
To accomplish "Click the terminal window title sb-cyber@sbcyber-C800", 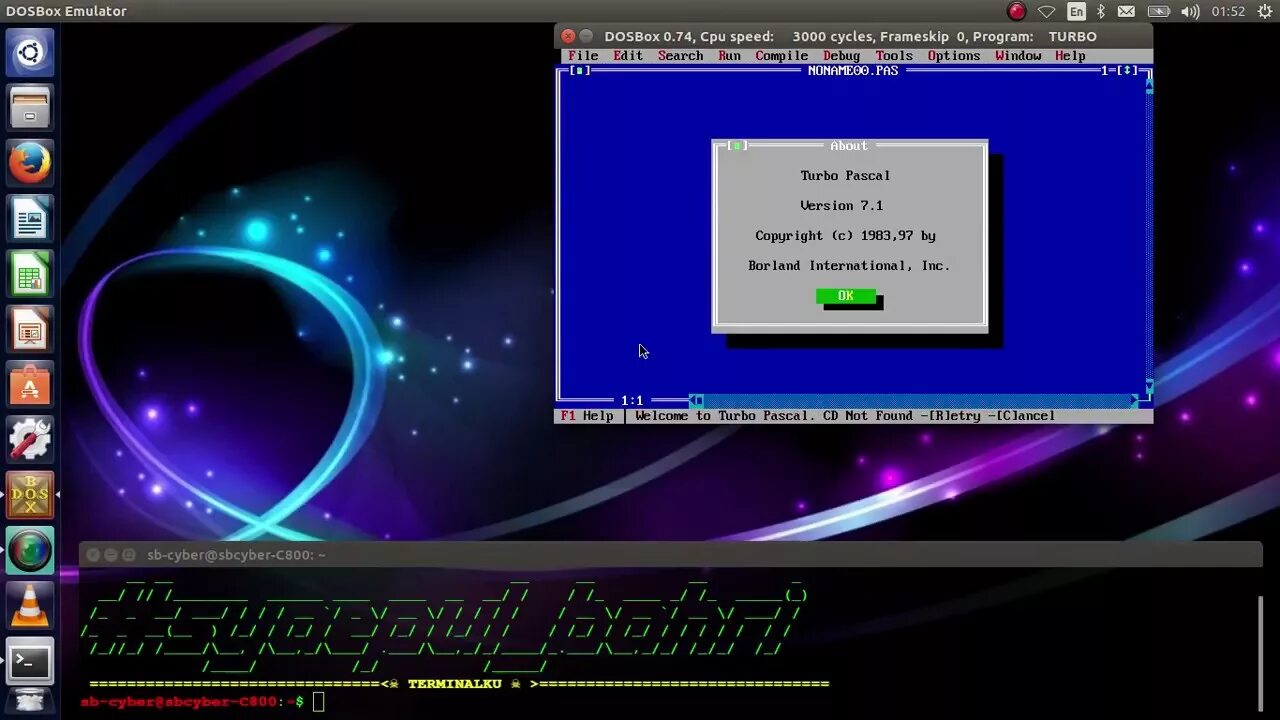I will click(x=236, y=555).
